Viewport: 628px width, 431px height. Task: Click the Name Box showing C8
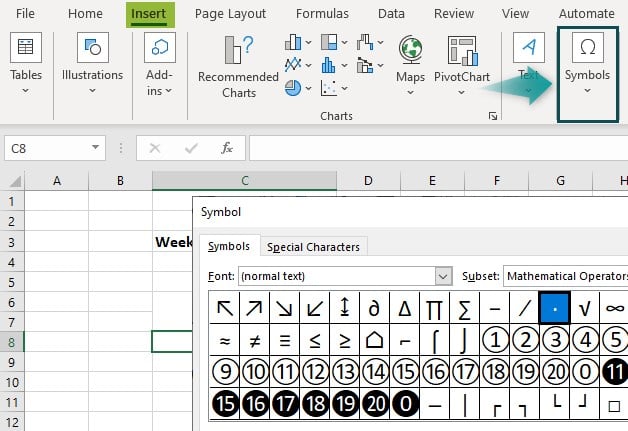pyautogui.click(x=55, y=148)
